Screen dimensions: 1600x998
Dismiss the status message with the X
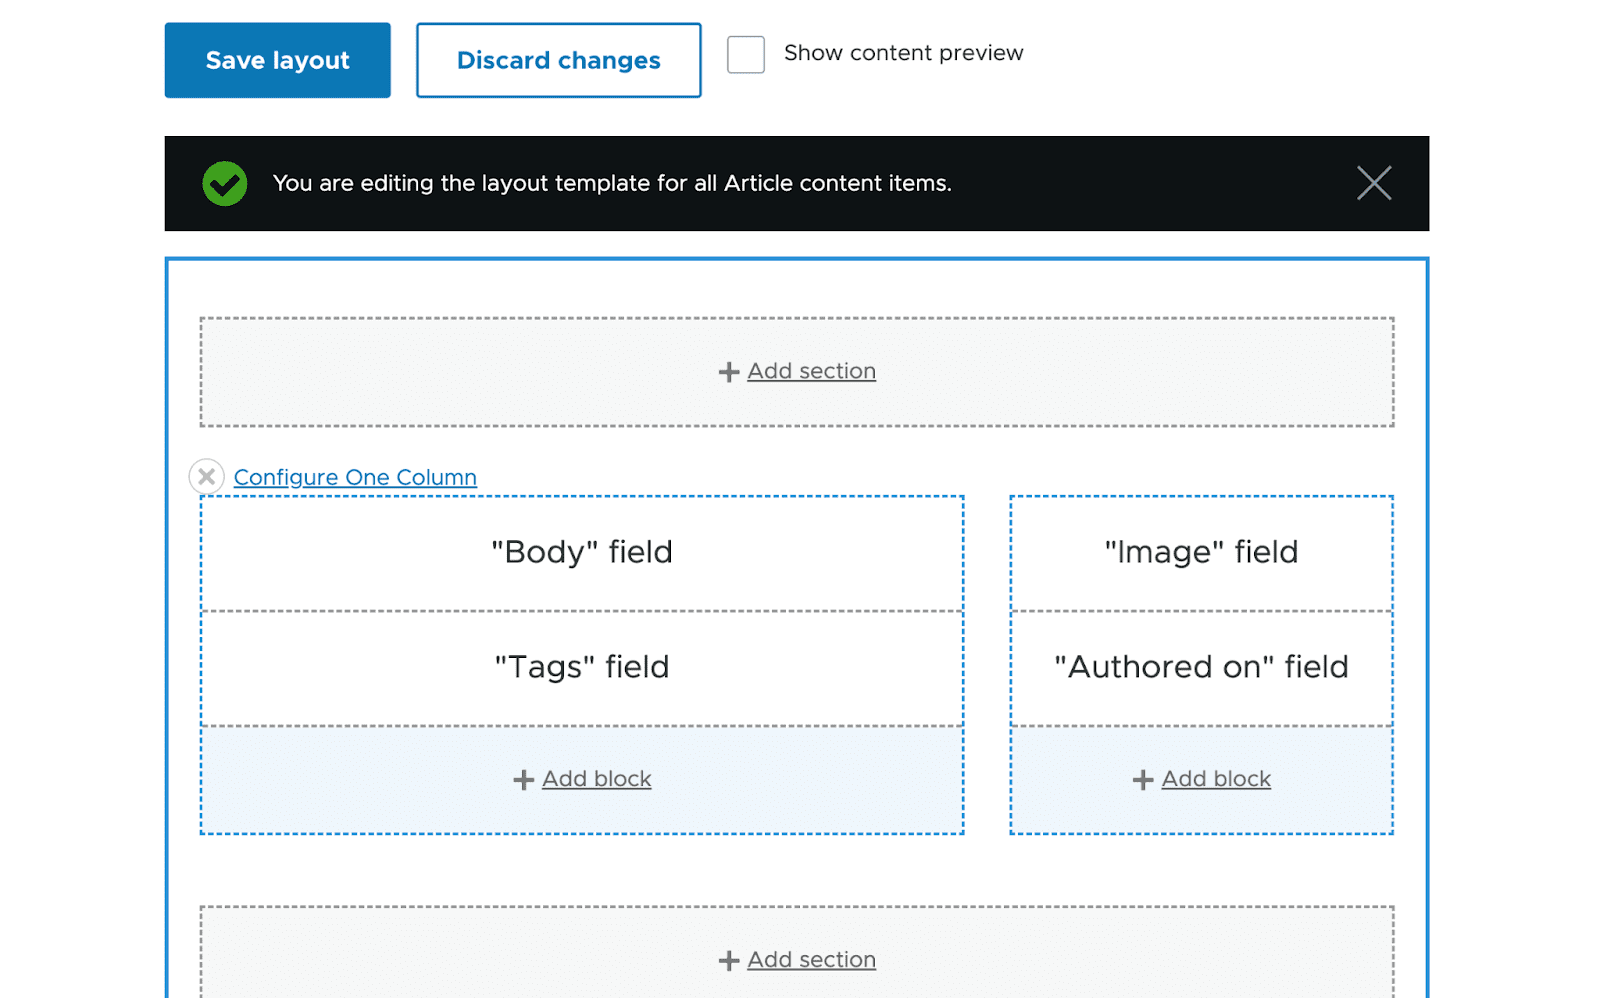click(1373, 183)
